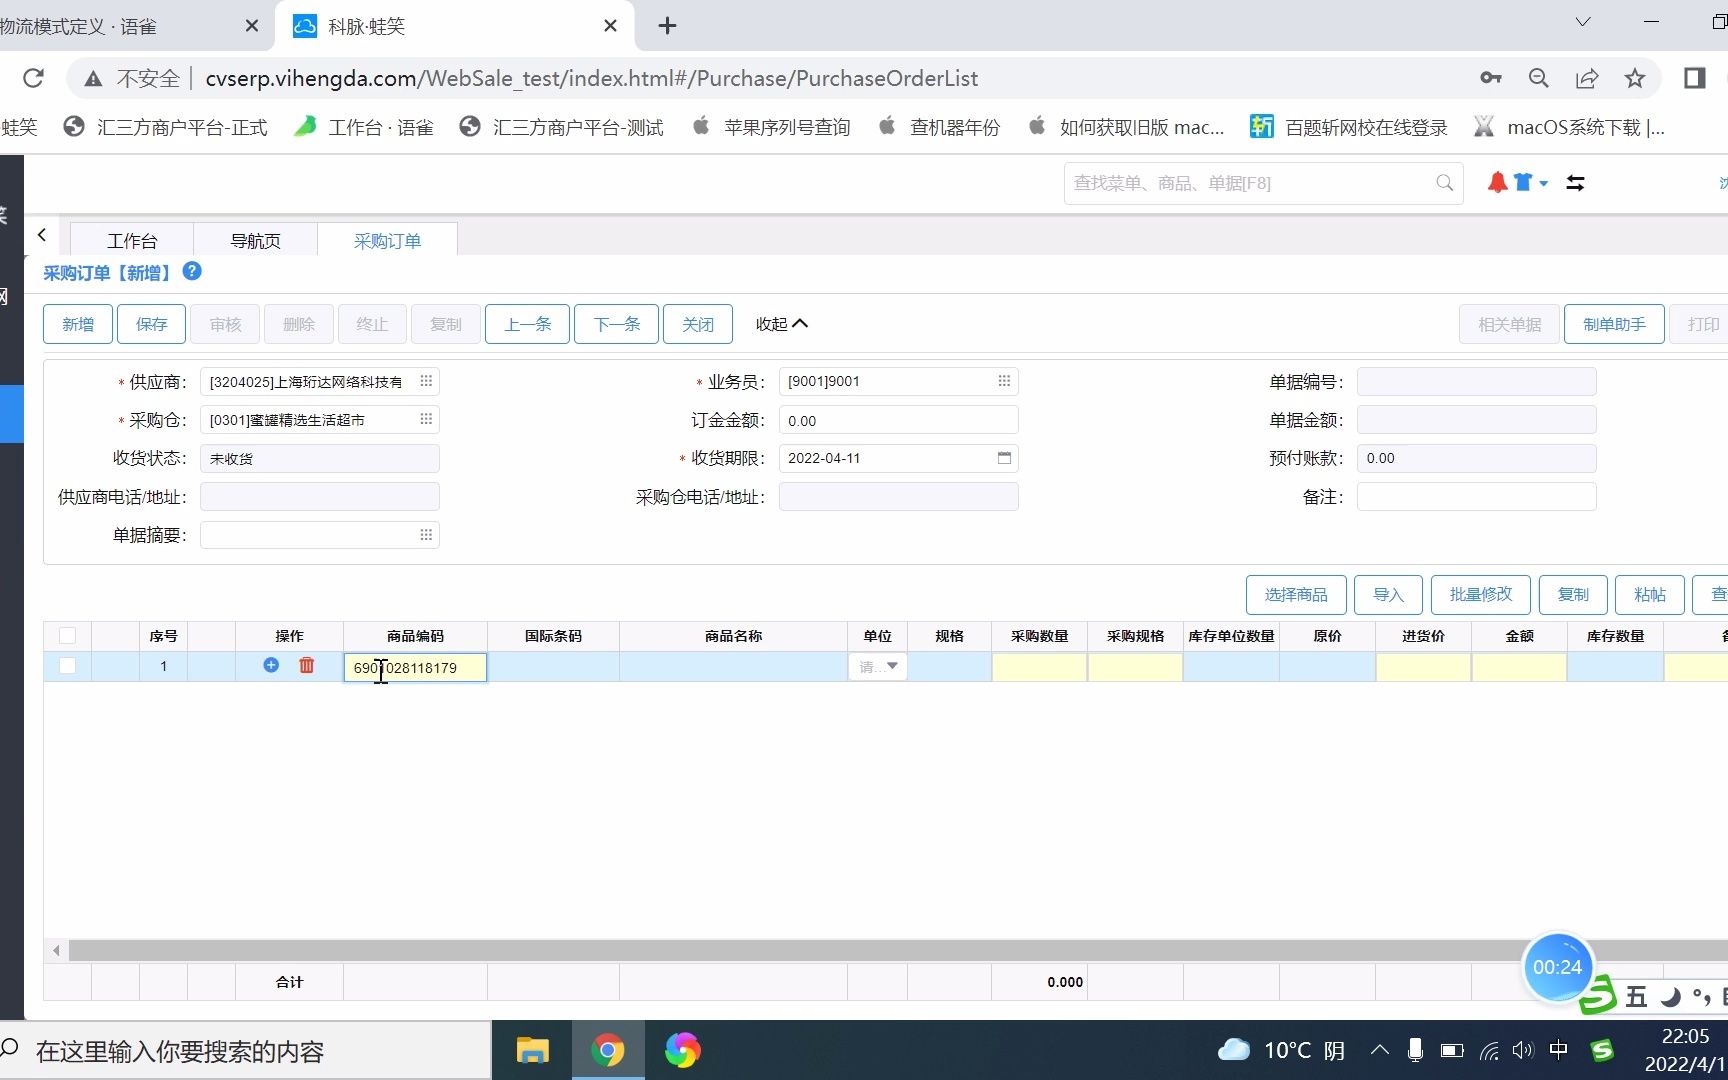Click the horizontal table scrollbar
1728x1080 pixels.
[898, 950]
